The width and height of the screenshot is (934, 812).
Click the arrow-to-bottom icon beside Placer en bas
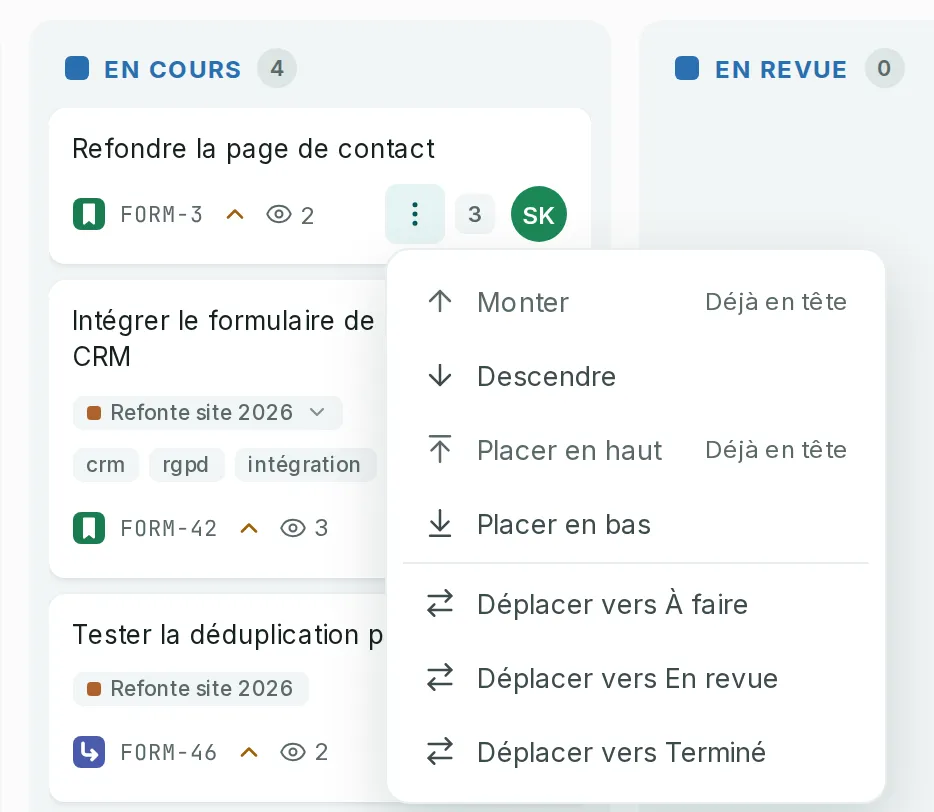pos(440,523)
